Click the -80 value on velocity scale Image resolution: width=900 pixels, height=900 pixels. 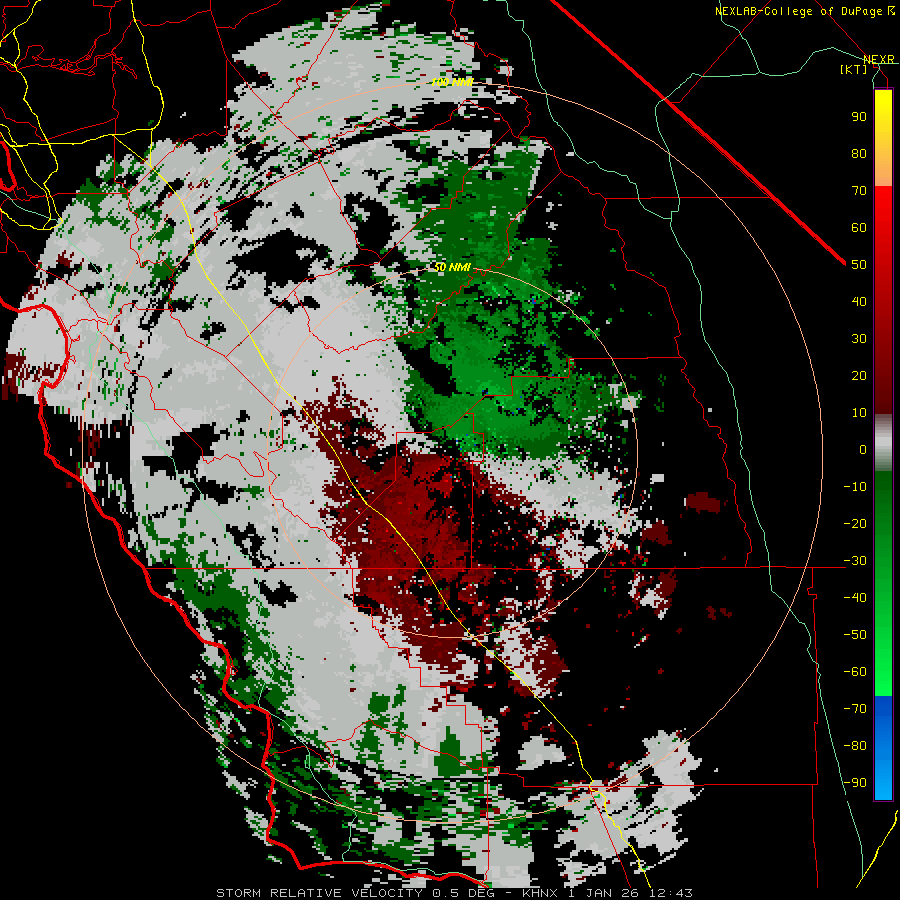point(855,746)
